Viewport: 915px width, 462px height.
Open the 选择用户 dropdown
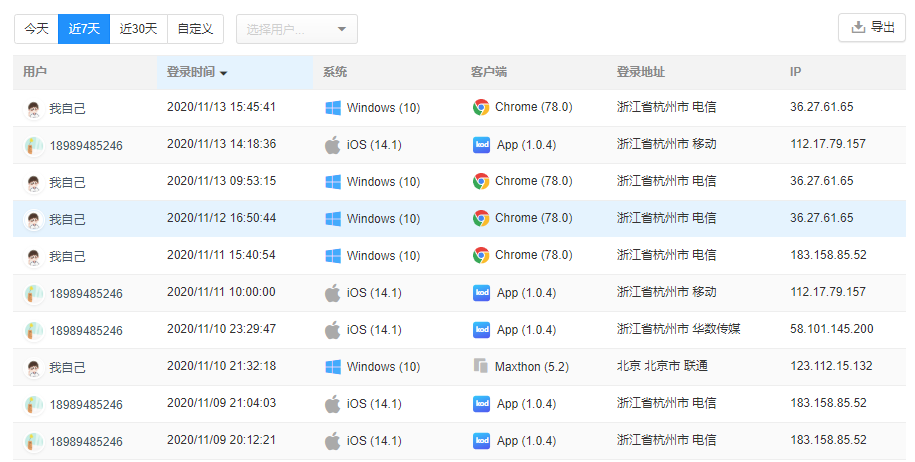coord(296,29)
